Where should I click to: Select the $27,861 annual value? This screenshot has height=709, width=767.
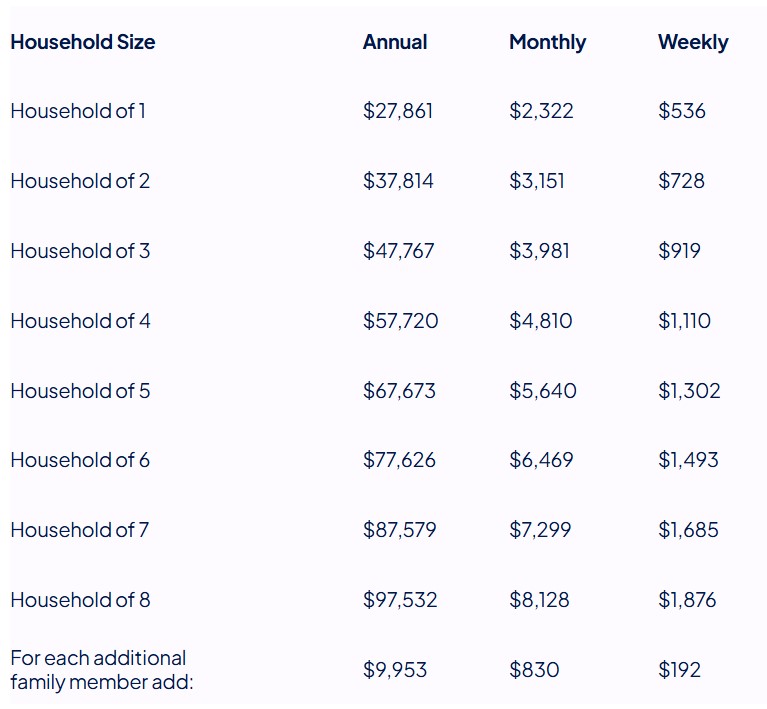pyautogui.click(x=398, y=111)
